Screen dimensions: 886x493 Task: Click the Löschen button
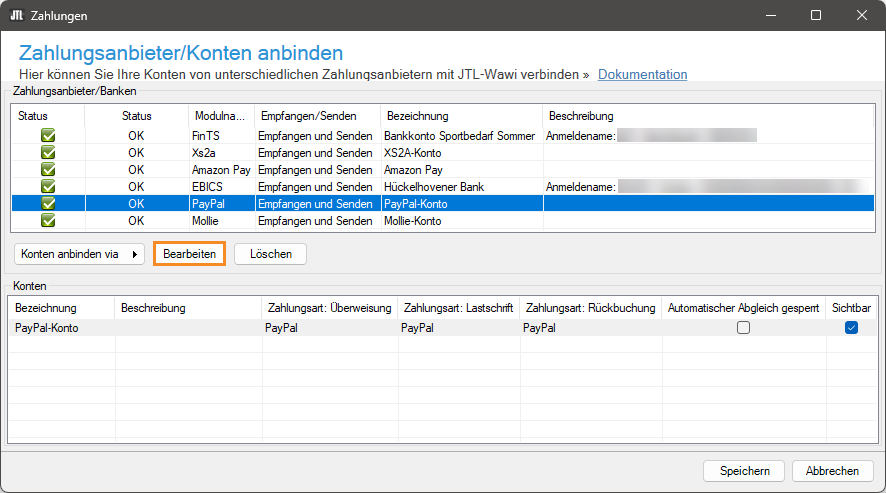[270, 254]
